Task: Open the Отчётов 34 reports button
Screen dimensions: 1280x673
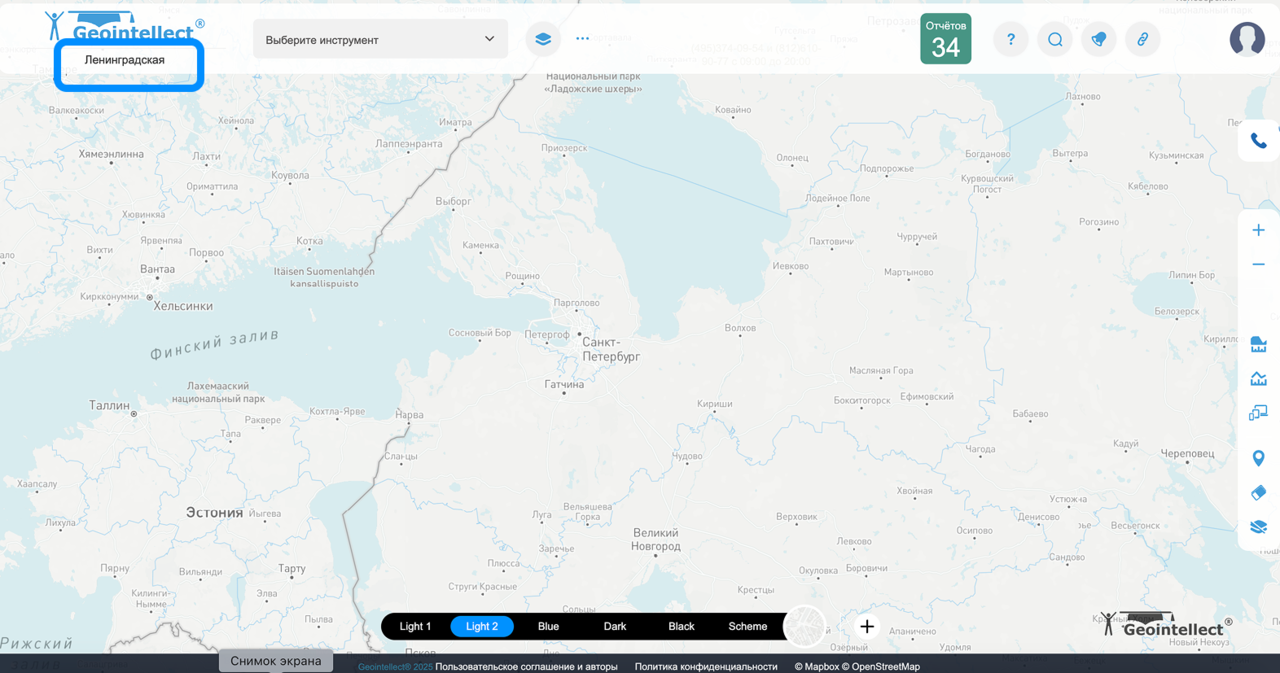Action: (x=945, y=39)
